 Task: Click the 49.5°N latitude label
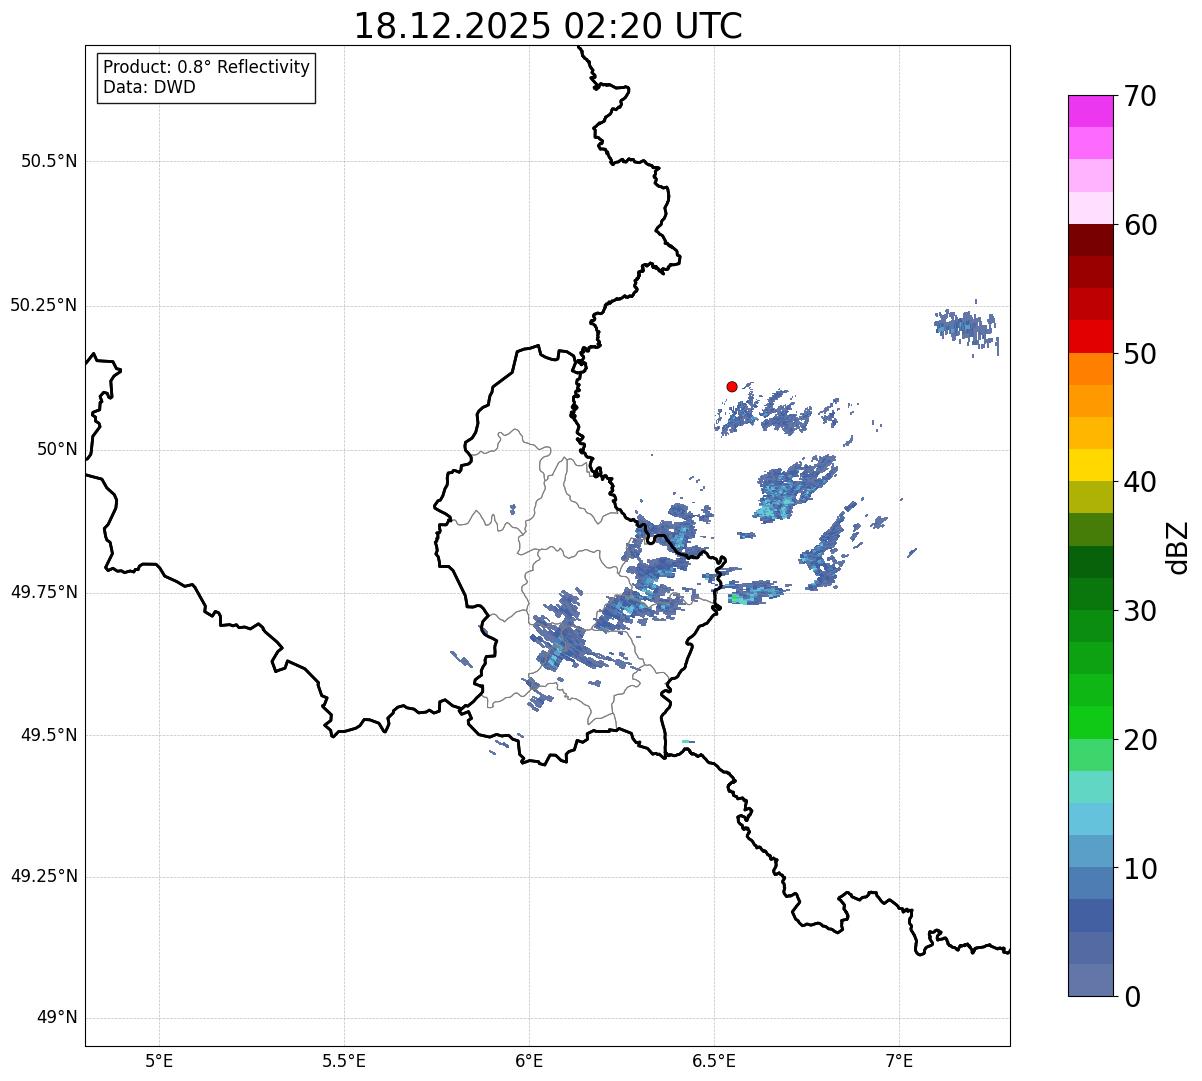48,735
